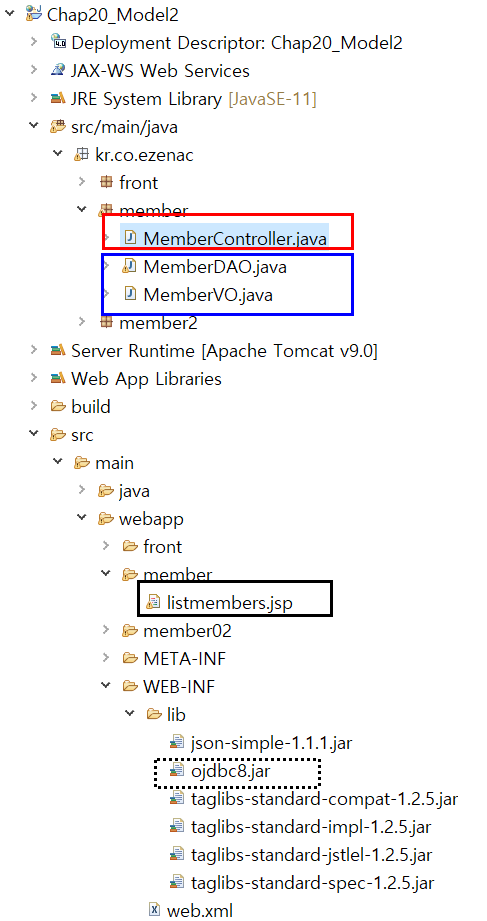Collapse the WEB-INF folder
Viewport: 487px width, 921px height.
tap(106, 687)
